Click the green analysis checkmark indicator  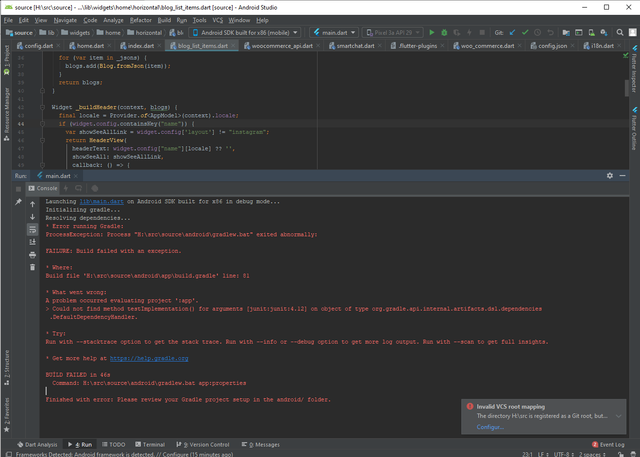pyautogui.click(x=625, y=55)
